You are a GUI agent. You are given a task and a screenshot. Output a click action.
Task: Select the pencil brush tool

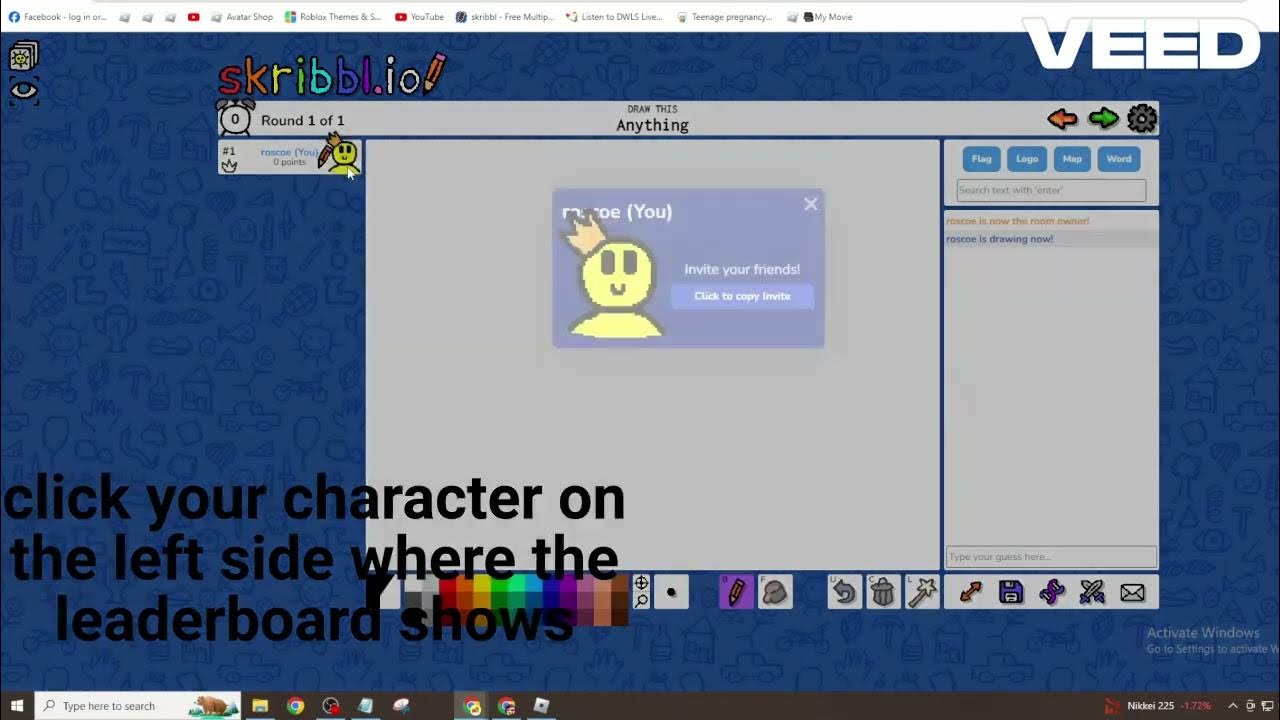point(737,592)
